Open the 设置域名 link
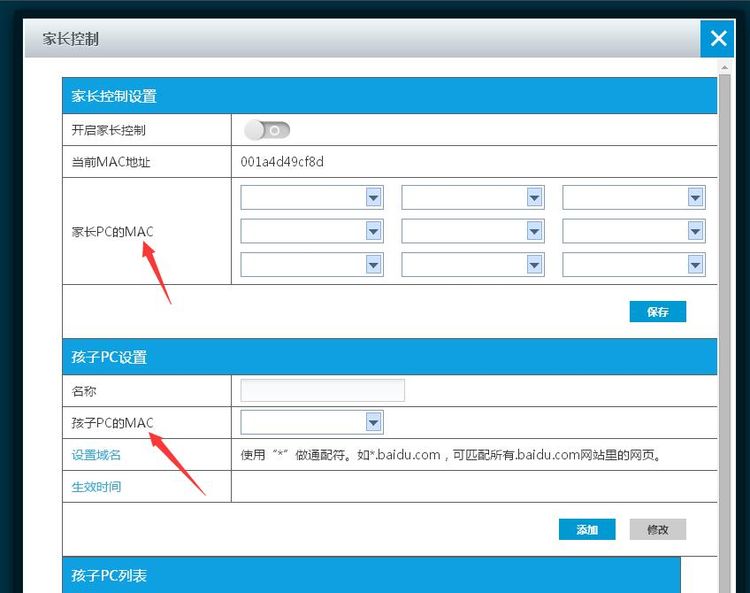 (96, 455)
